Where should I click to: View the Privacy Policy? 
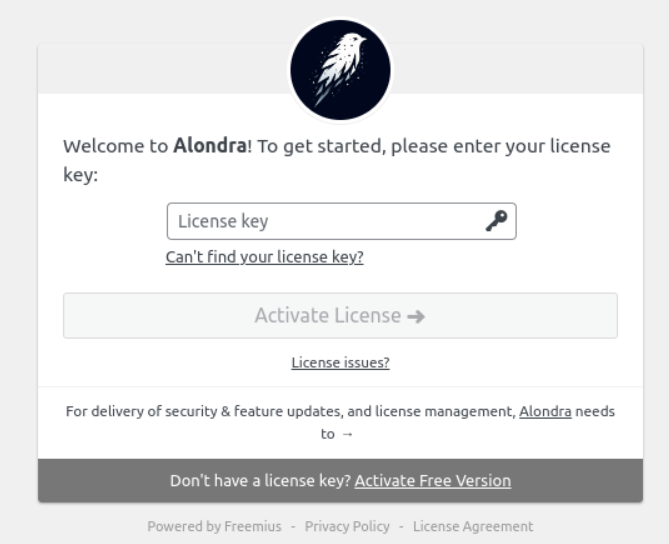click(347, 527)
